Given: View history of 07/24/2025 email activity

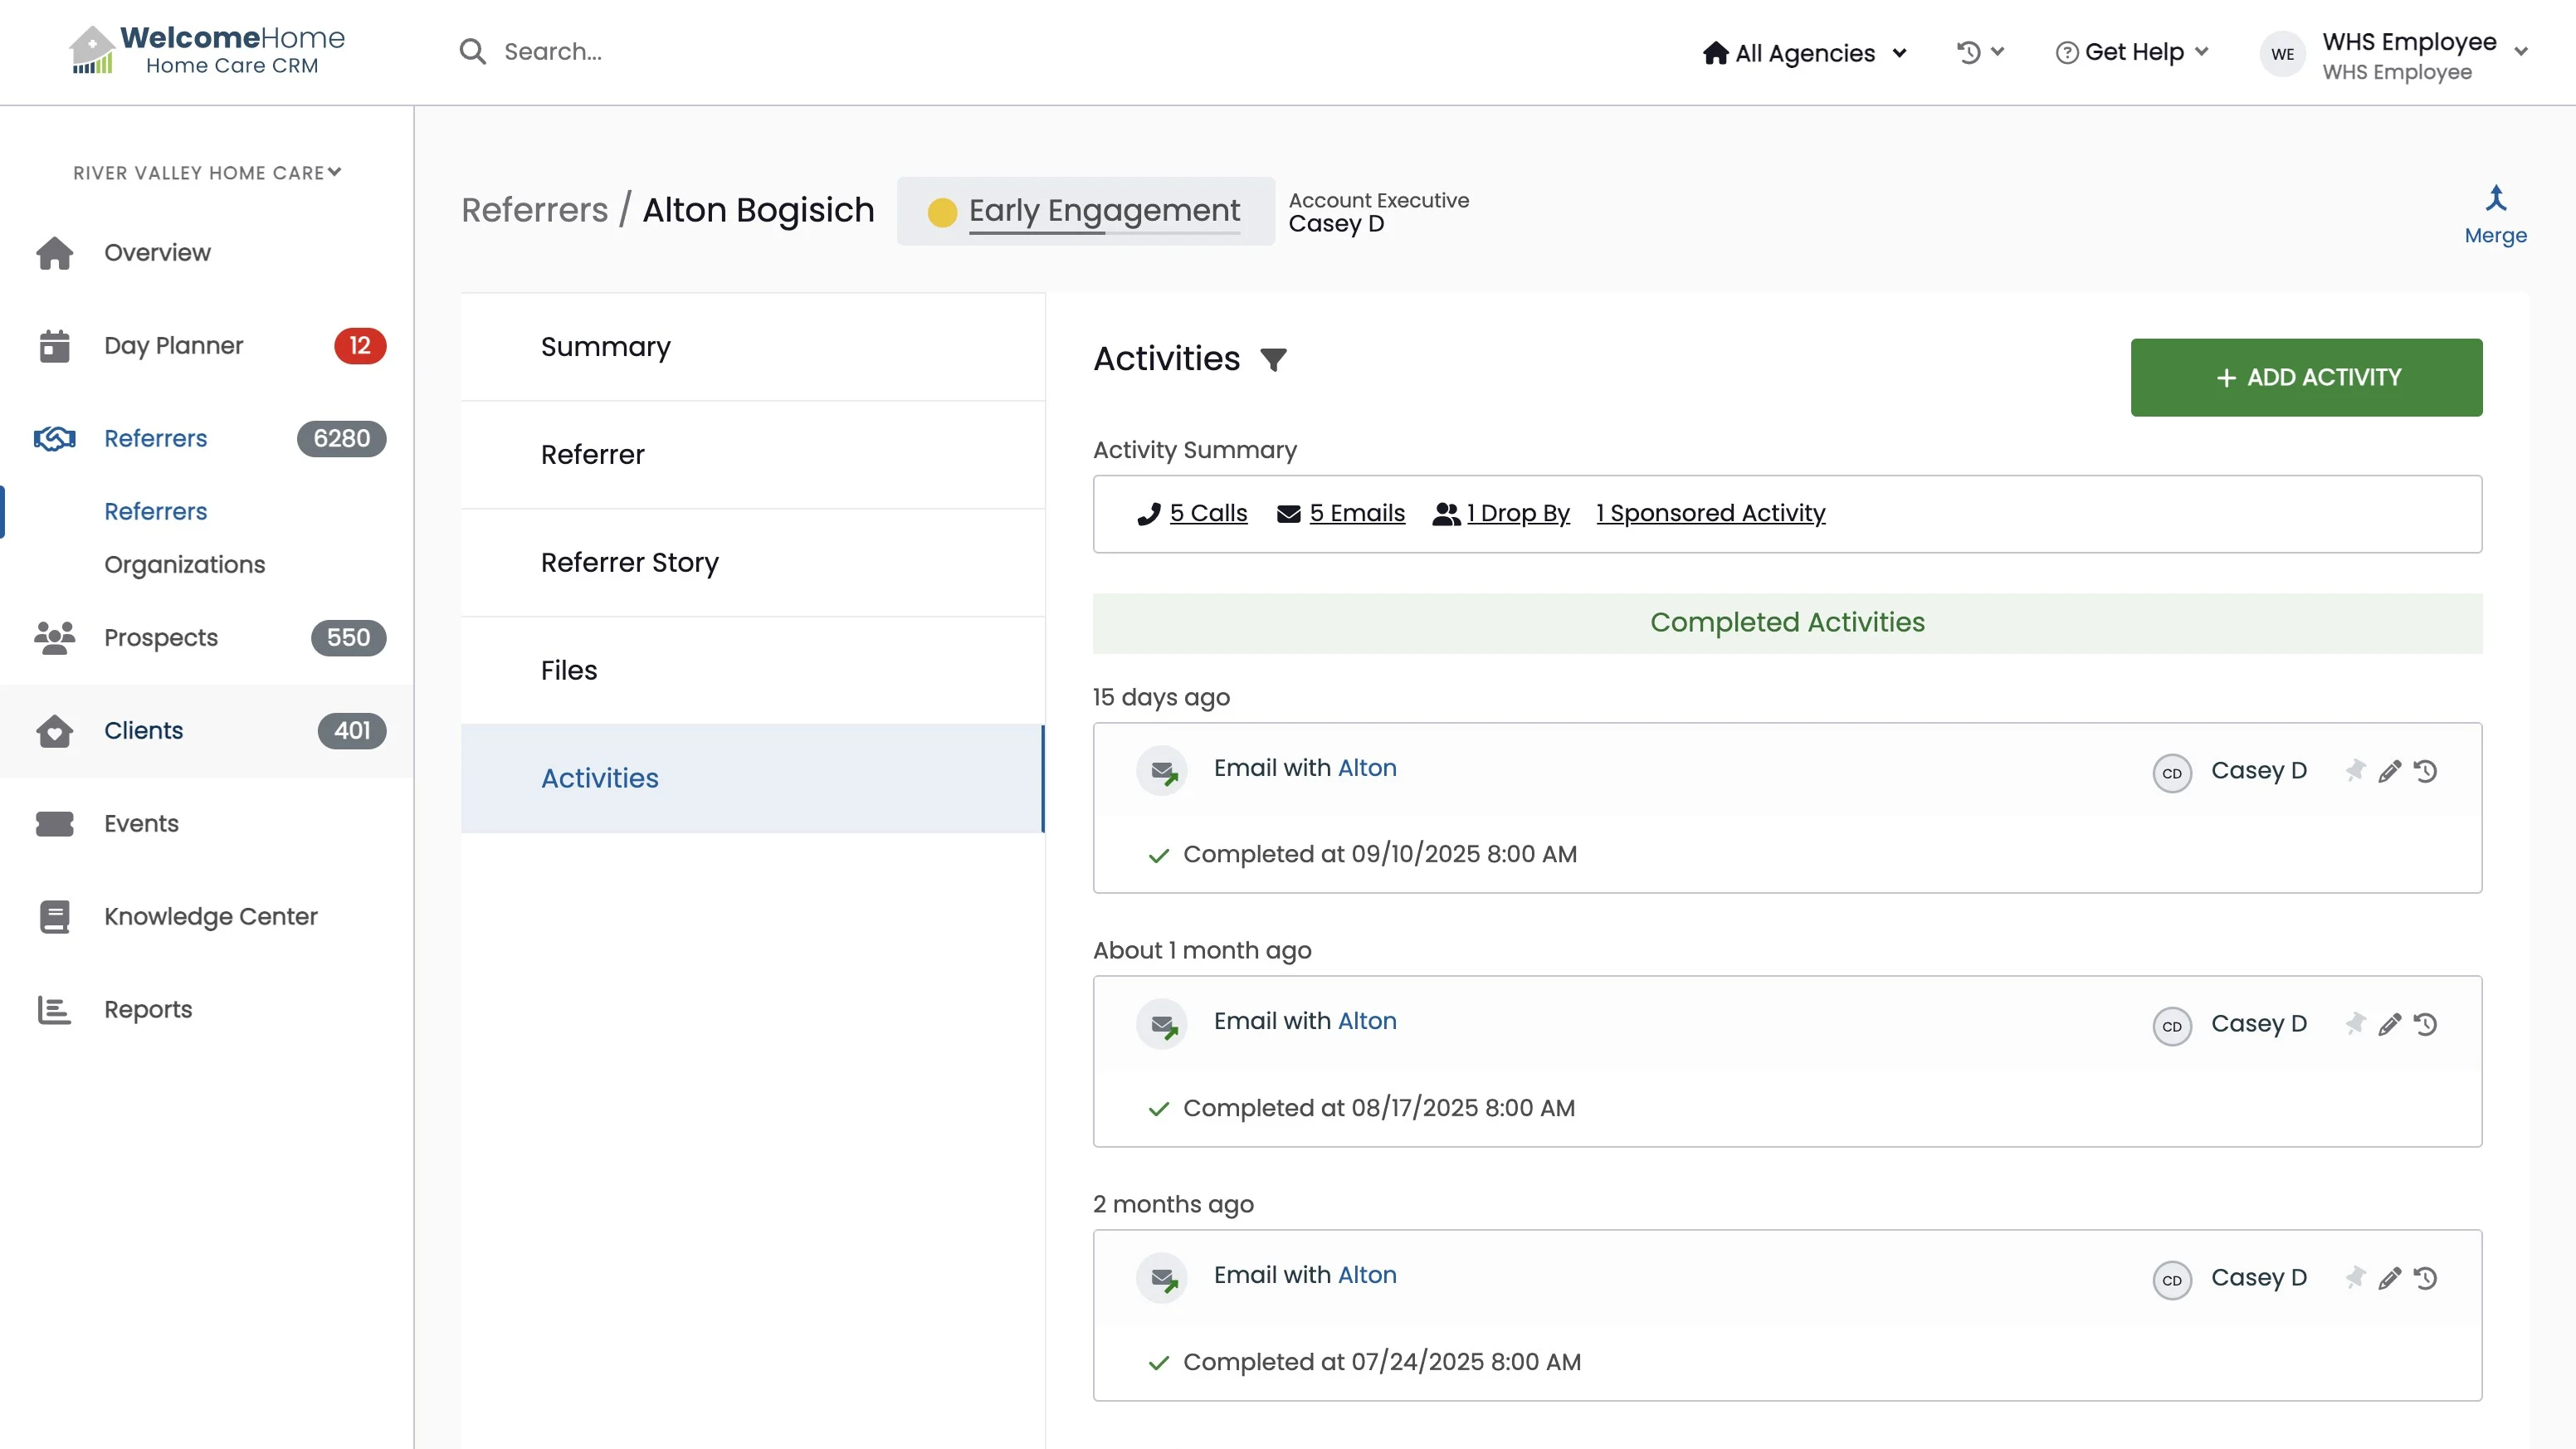Looking at the screenshot, I should [x=2425, y=1278].
